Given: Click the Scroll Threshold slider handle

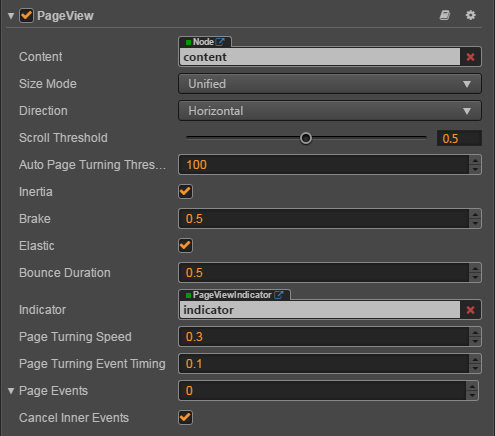Looking at the screenshot, I should pos(306,138).
